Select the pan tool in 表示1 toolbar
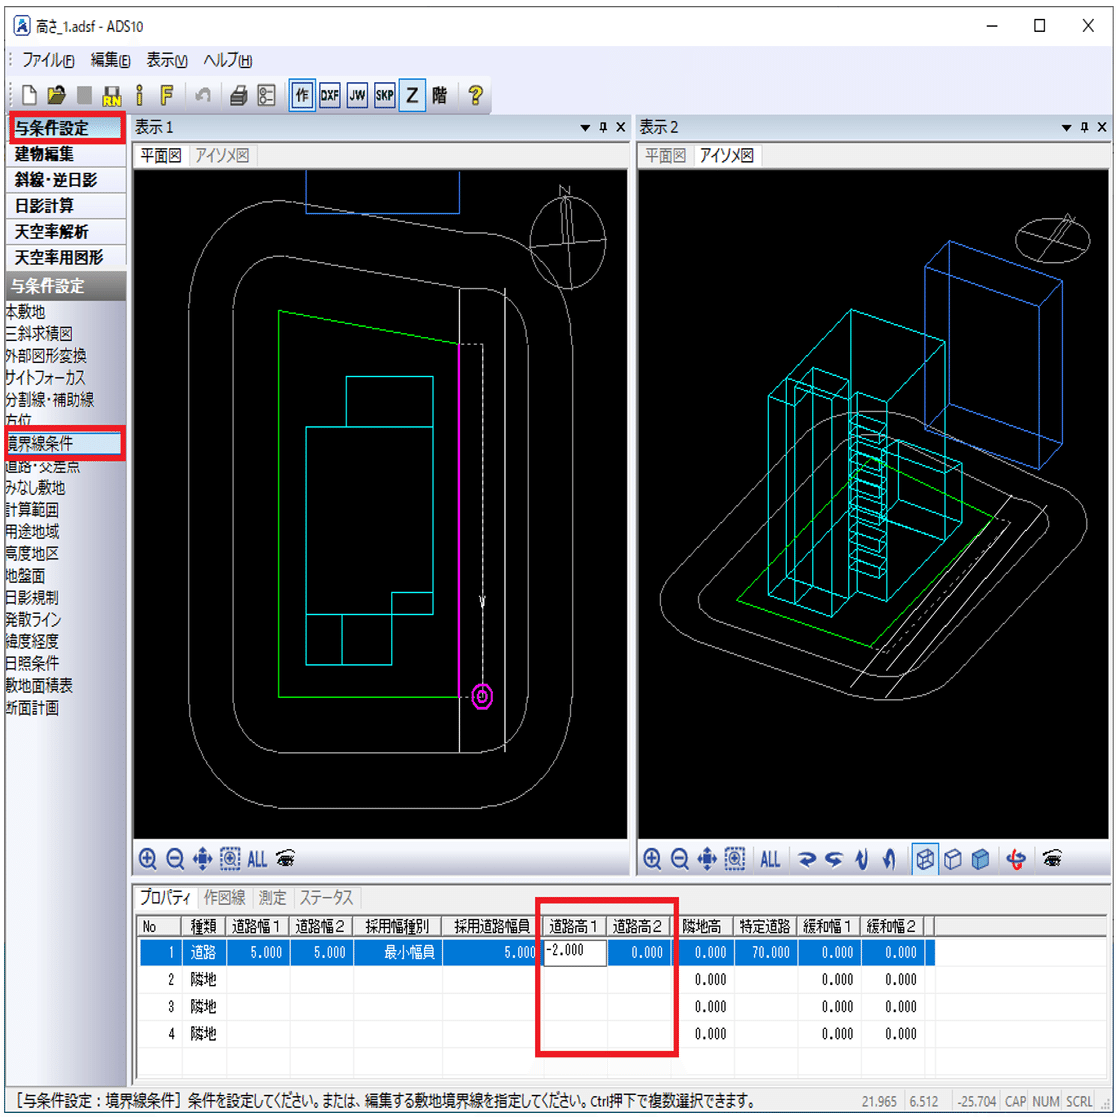 [x=202, y=859]
